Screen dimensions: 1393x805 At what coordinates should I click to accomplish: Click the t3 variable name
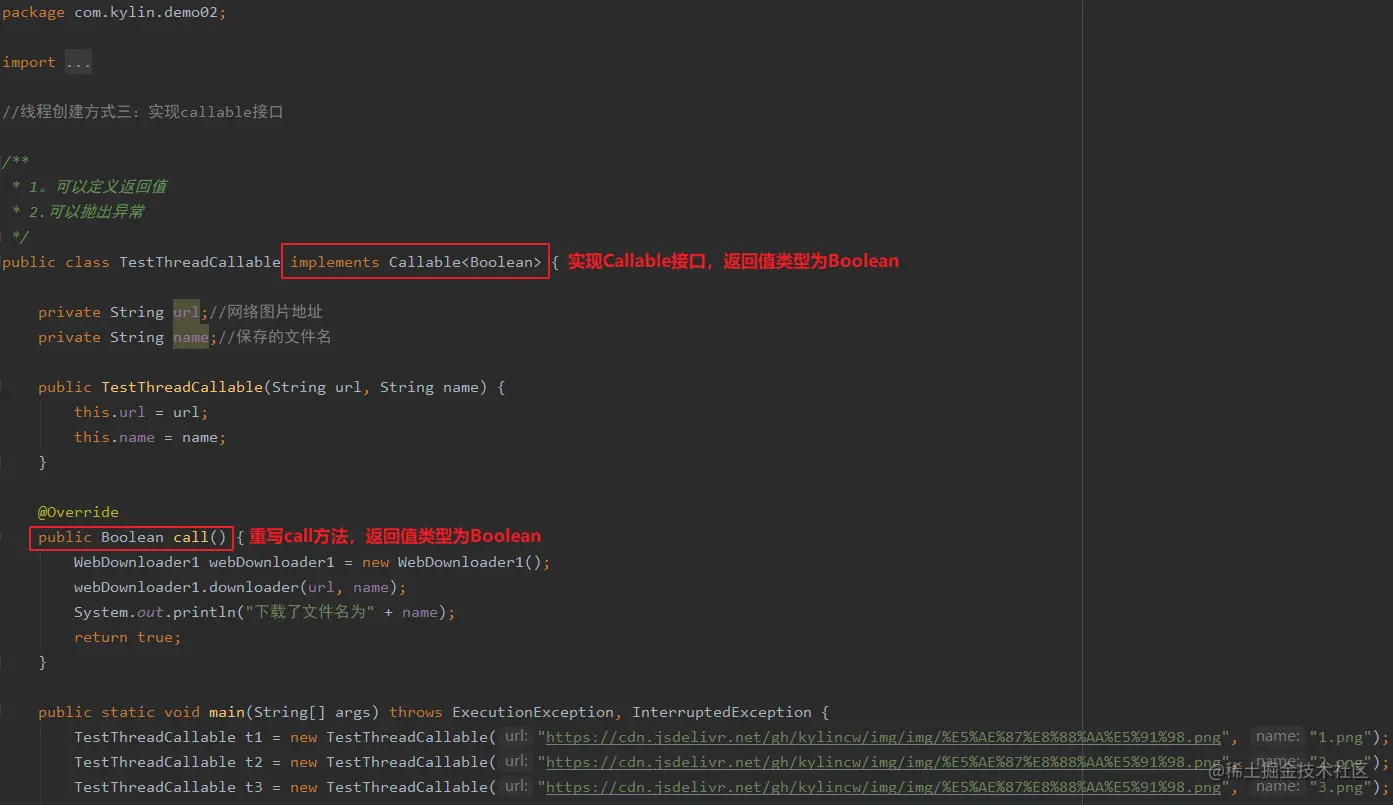coord(254,787)
